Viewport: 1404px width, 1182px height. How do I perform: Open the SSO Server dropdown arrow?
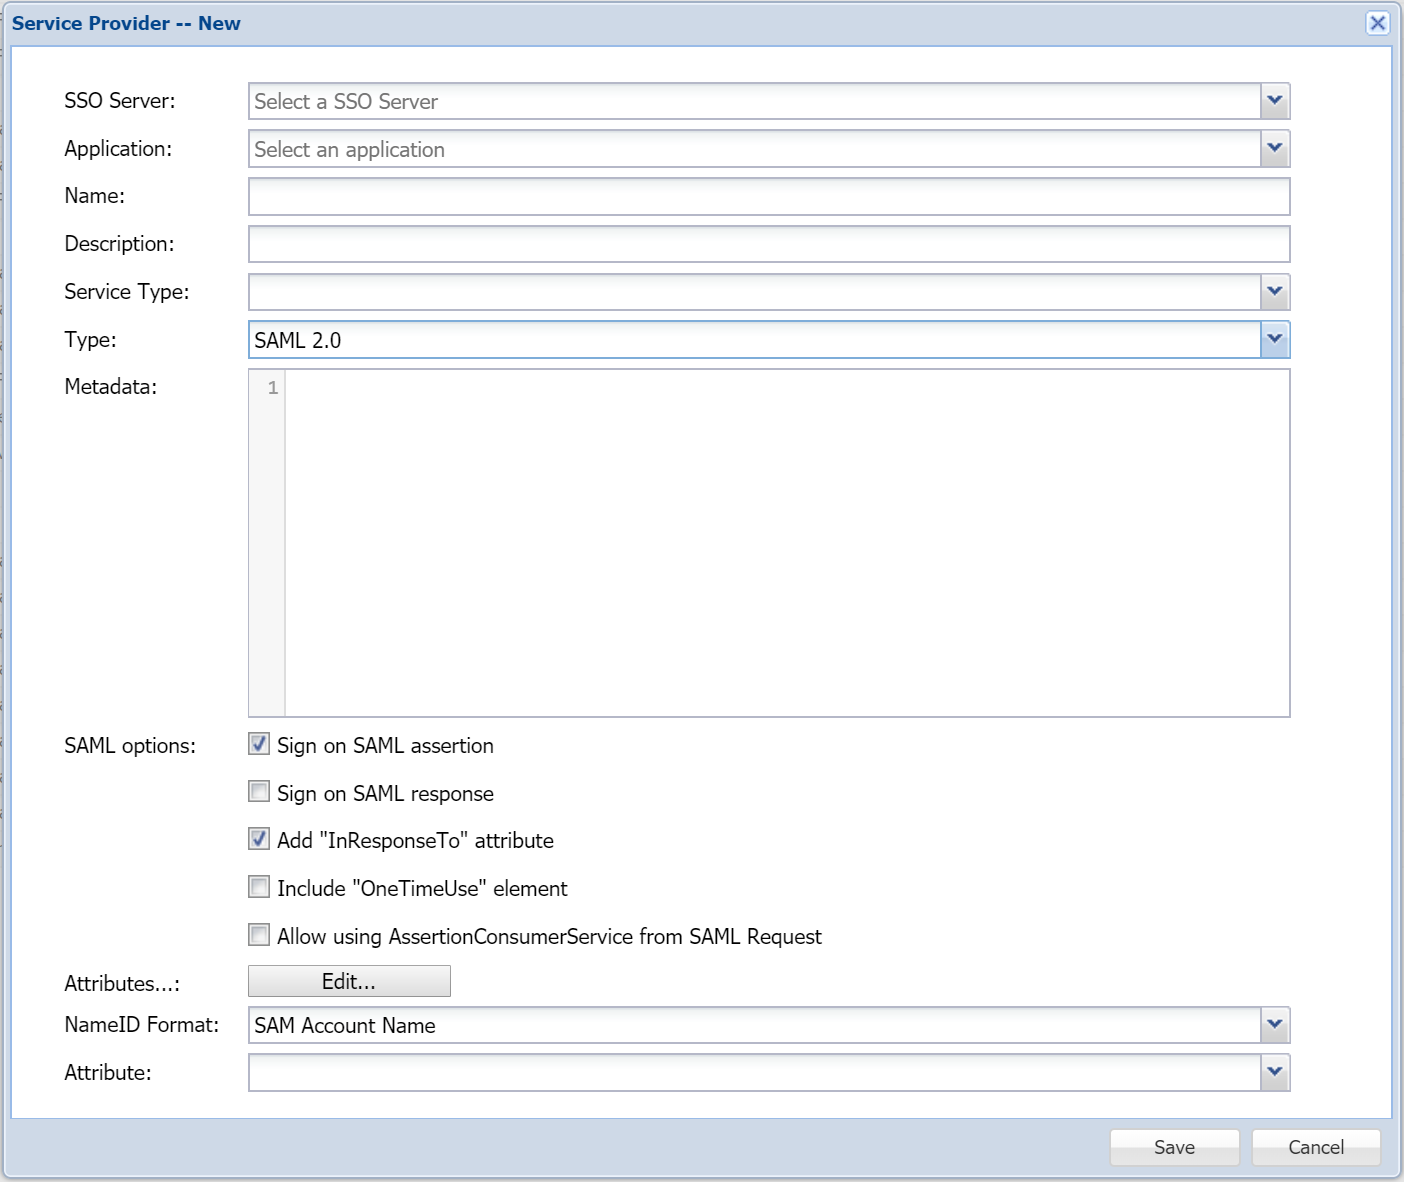[x=1274, y=101]
